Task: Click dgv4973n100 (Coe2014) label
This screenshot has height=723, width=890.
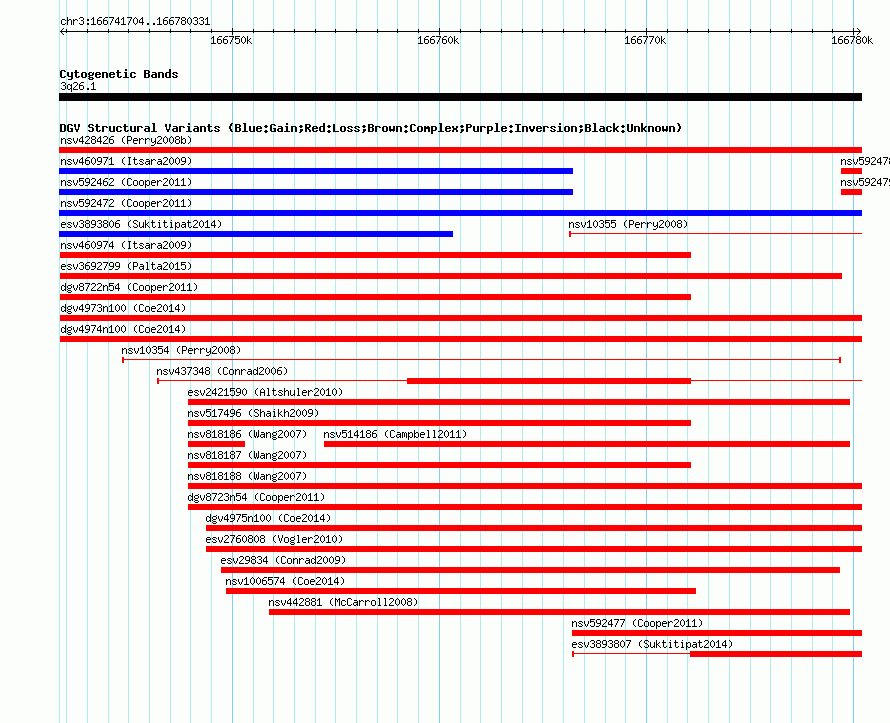Action: click(123, 308)
